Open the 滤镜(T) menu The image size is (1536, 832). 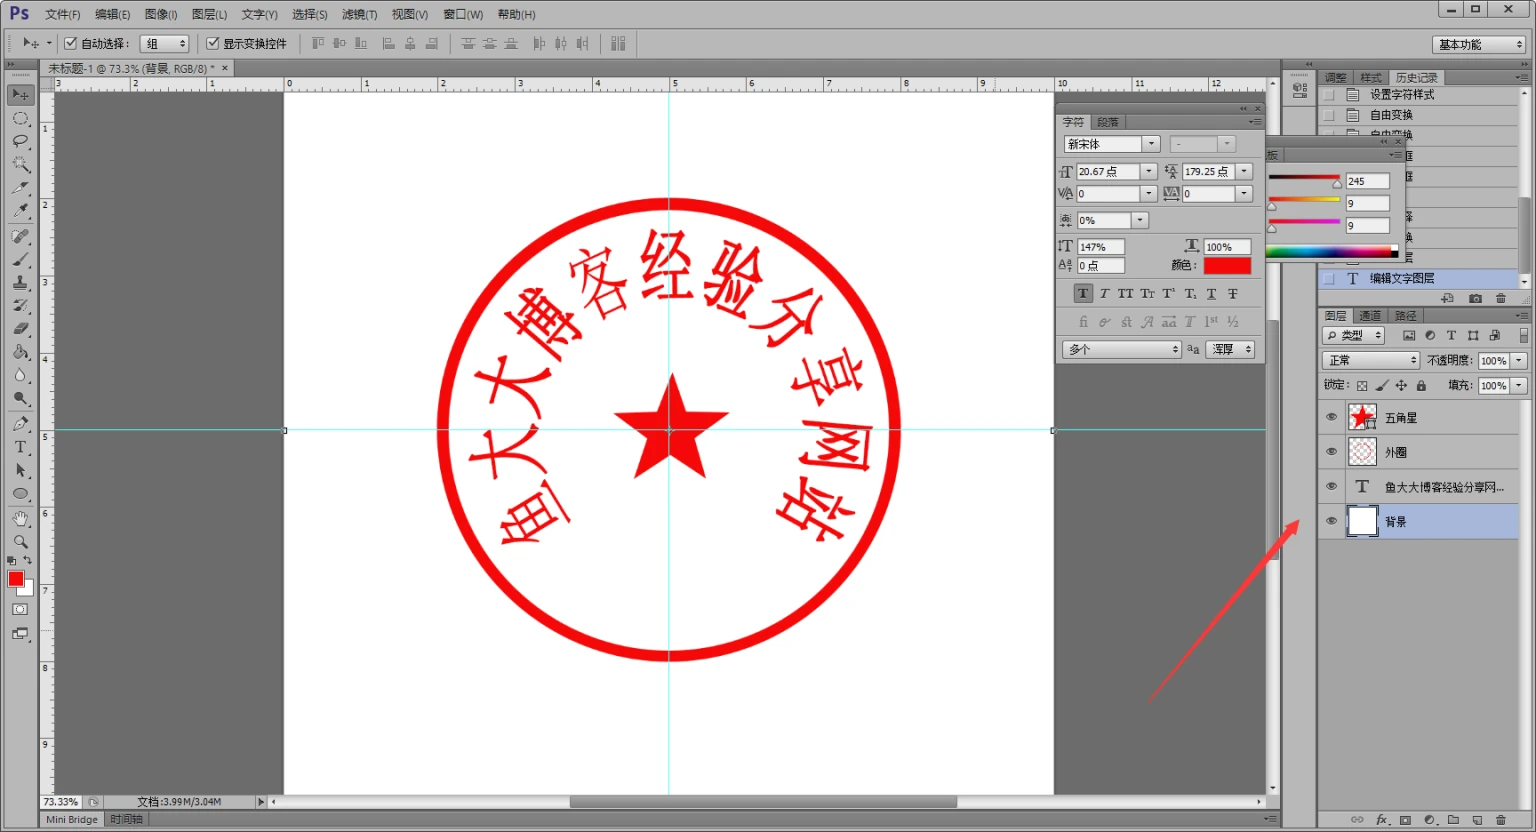(359, 14)
